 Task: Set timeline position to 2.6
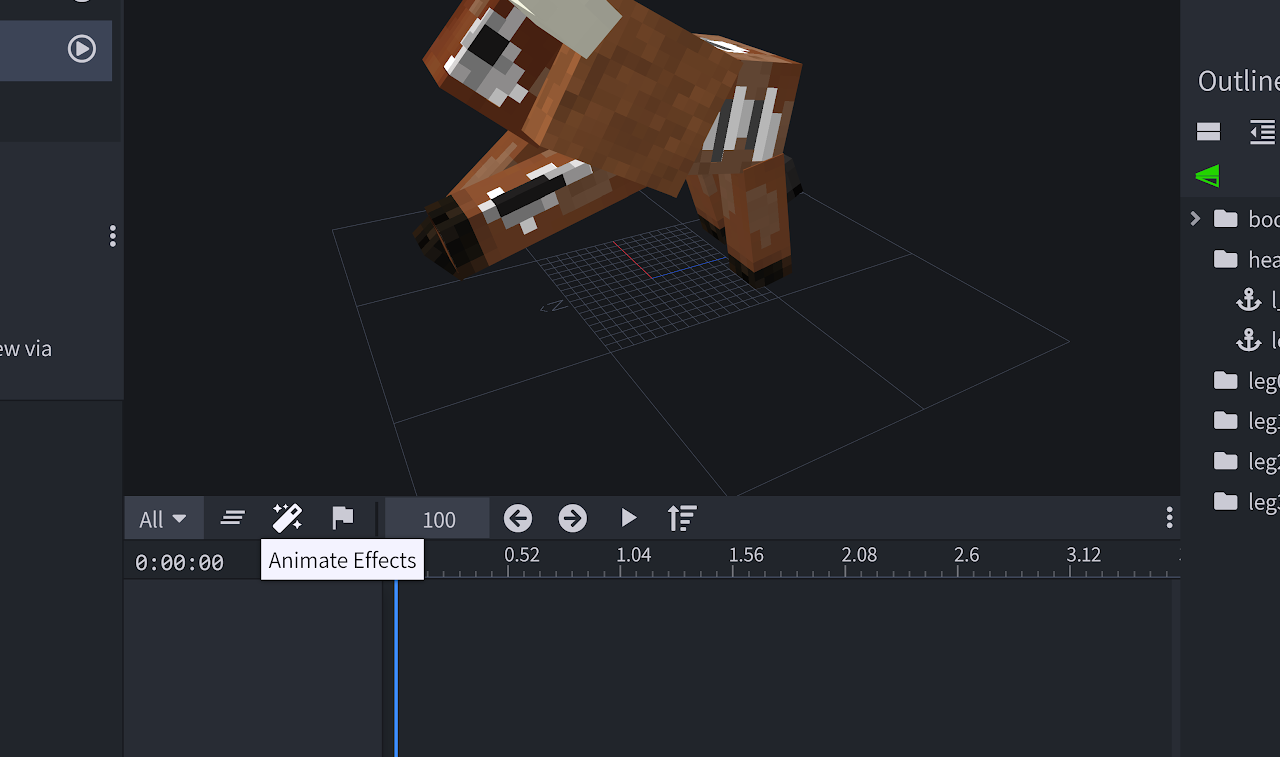point(967,555)
